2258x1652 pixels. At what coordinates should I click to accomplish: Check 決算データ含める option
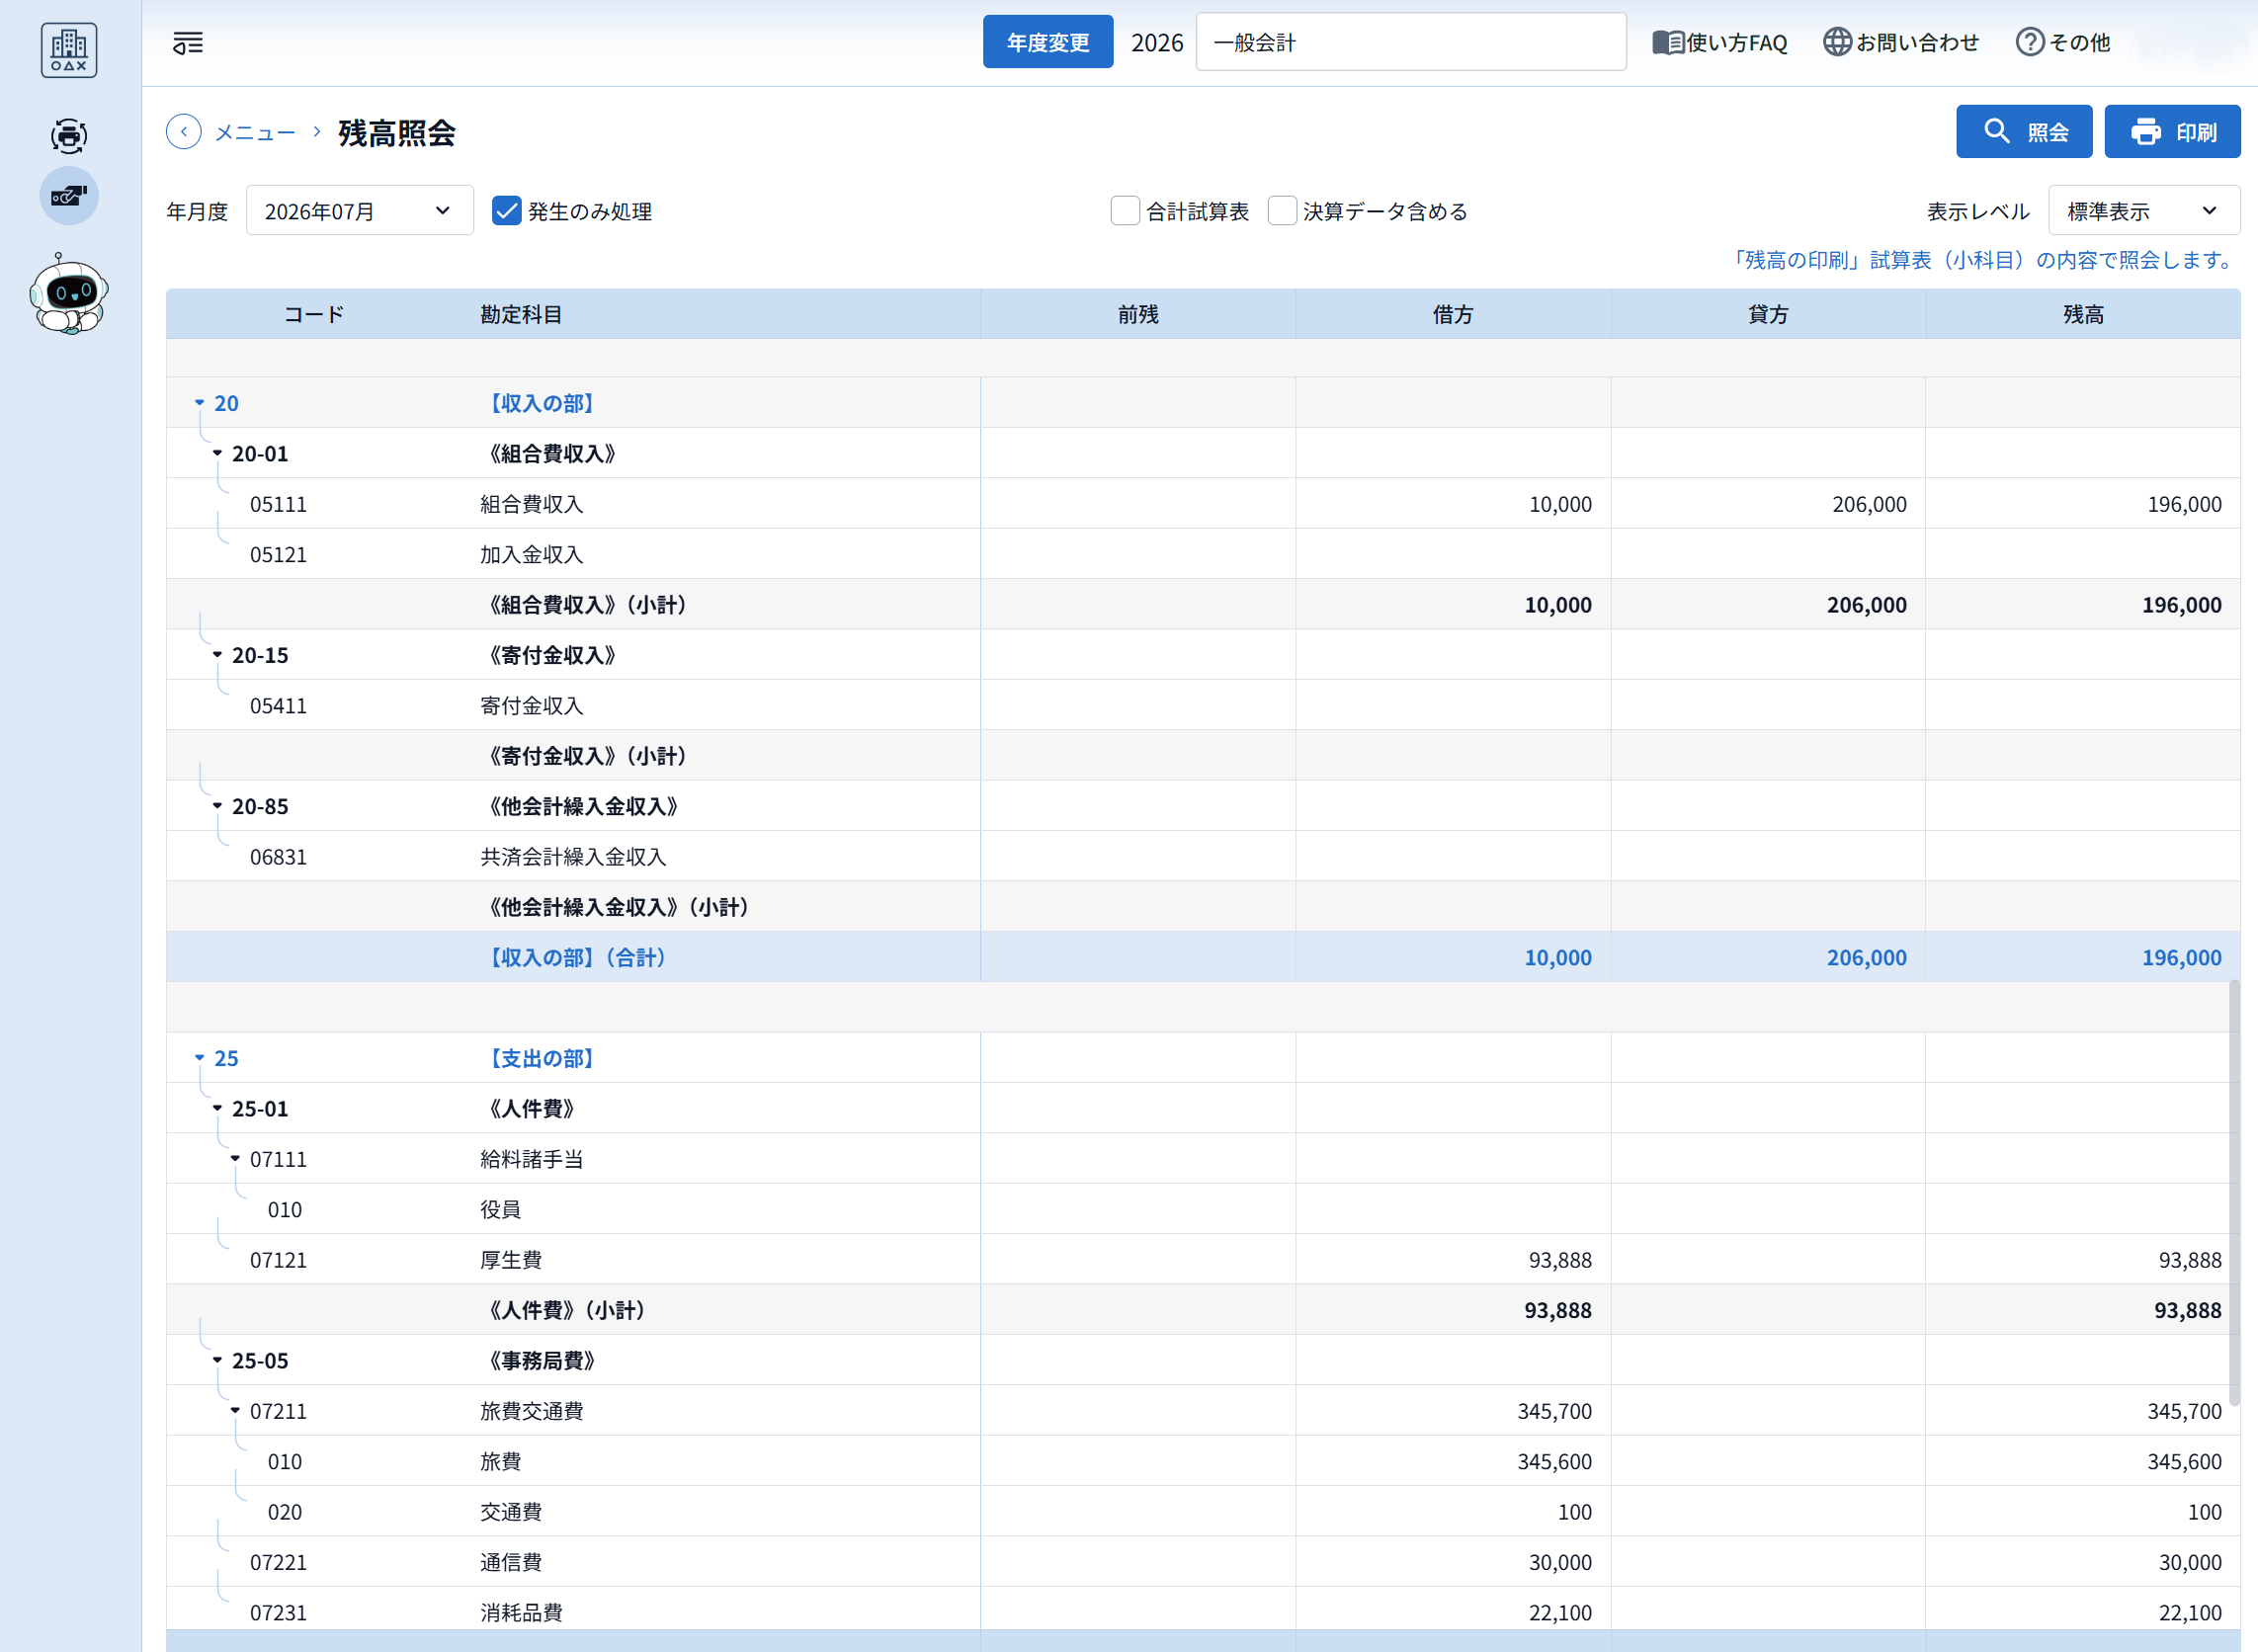click(x=1282, y=211)
